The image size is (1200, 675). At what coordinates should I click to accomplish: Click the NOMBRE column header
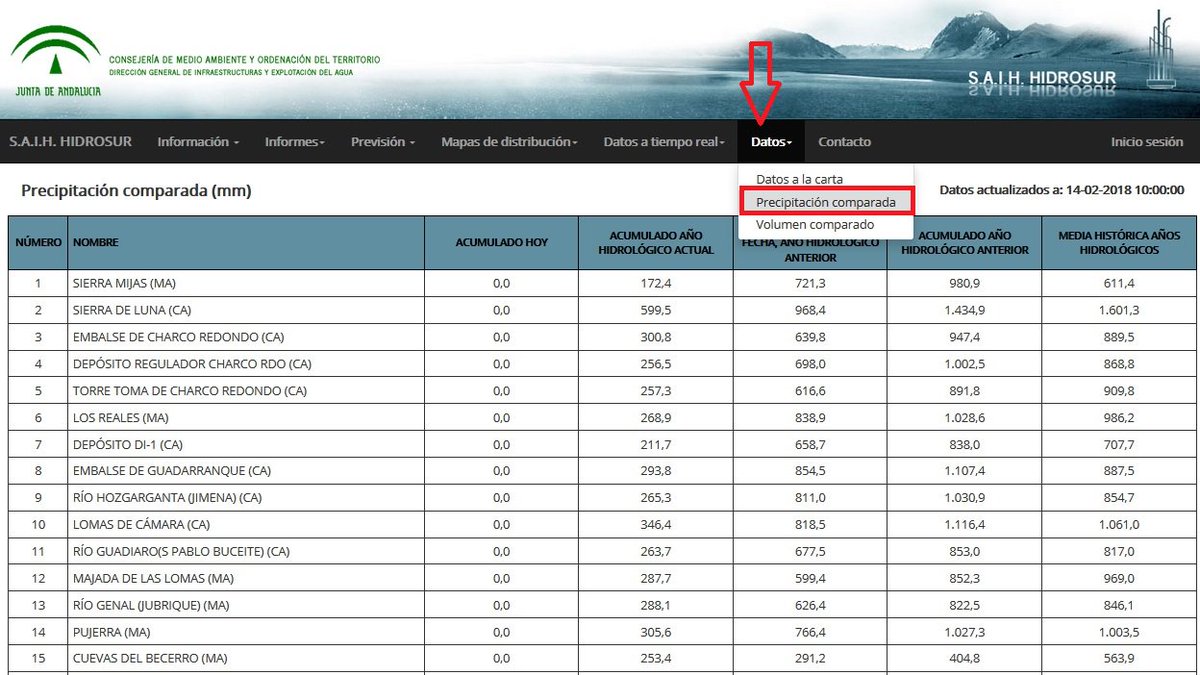click(x=246, y=243)
